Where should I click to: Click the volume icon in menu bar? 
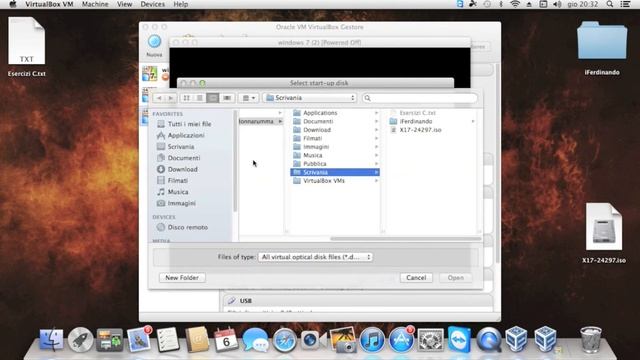click(x=557, y=4)
